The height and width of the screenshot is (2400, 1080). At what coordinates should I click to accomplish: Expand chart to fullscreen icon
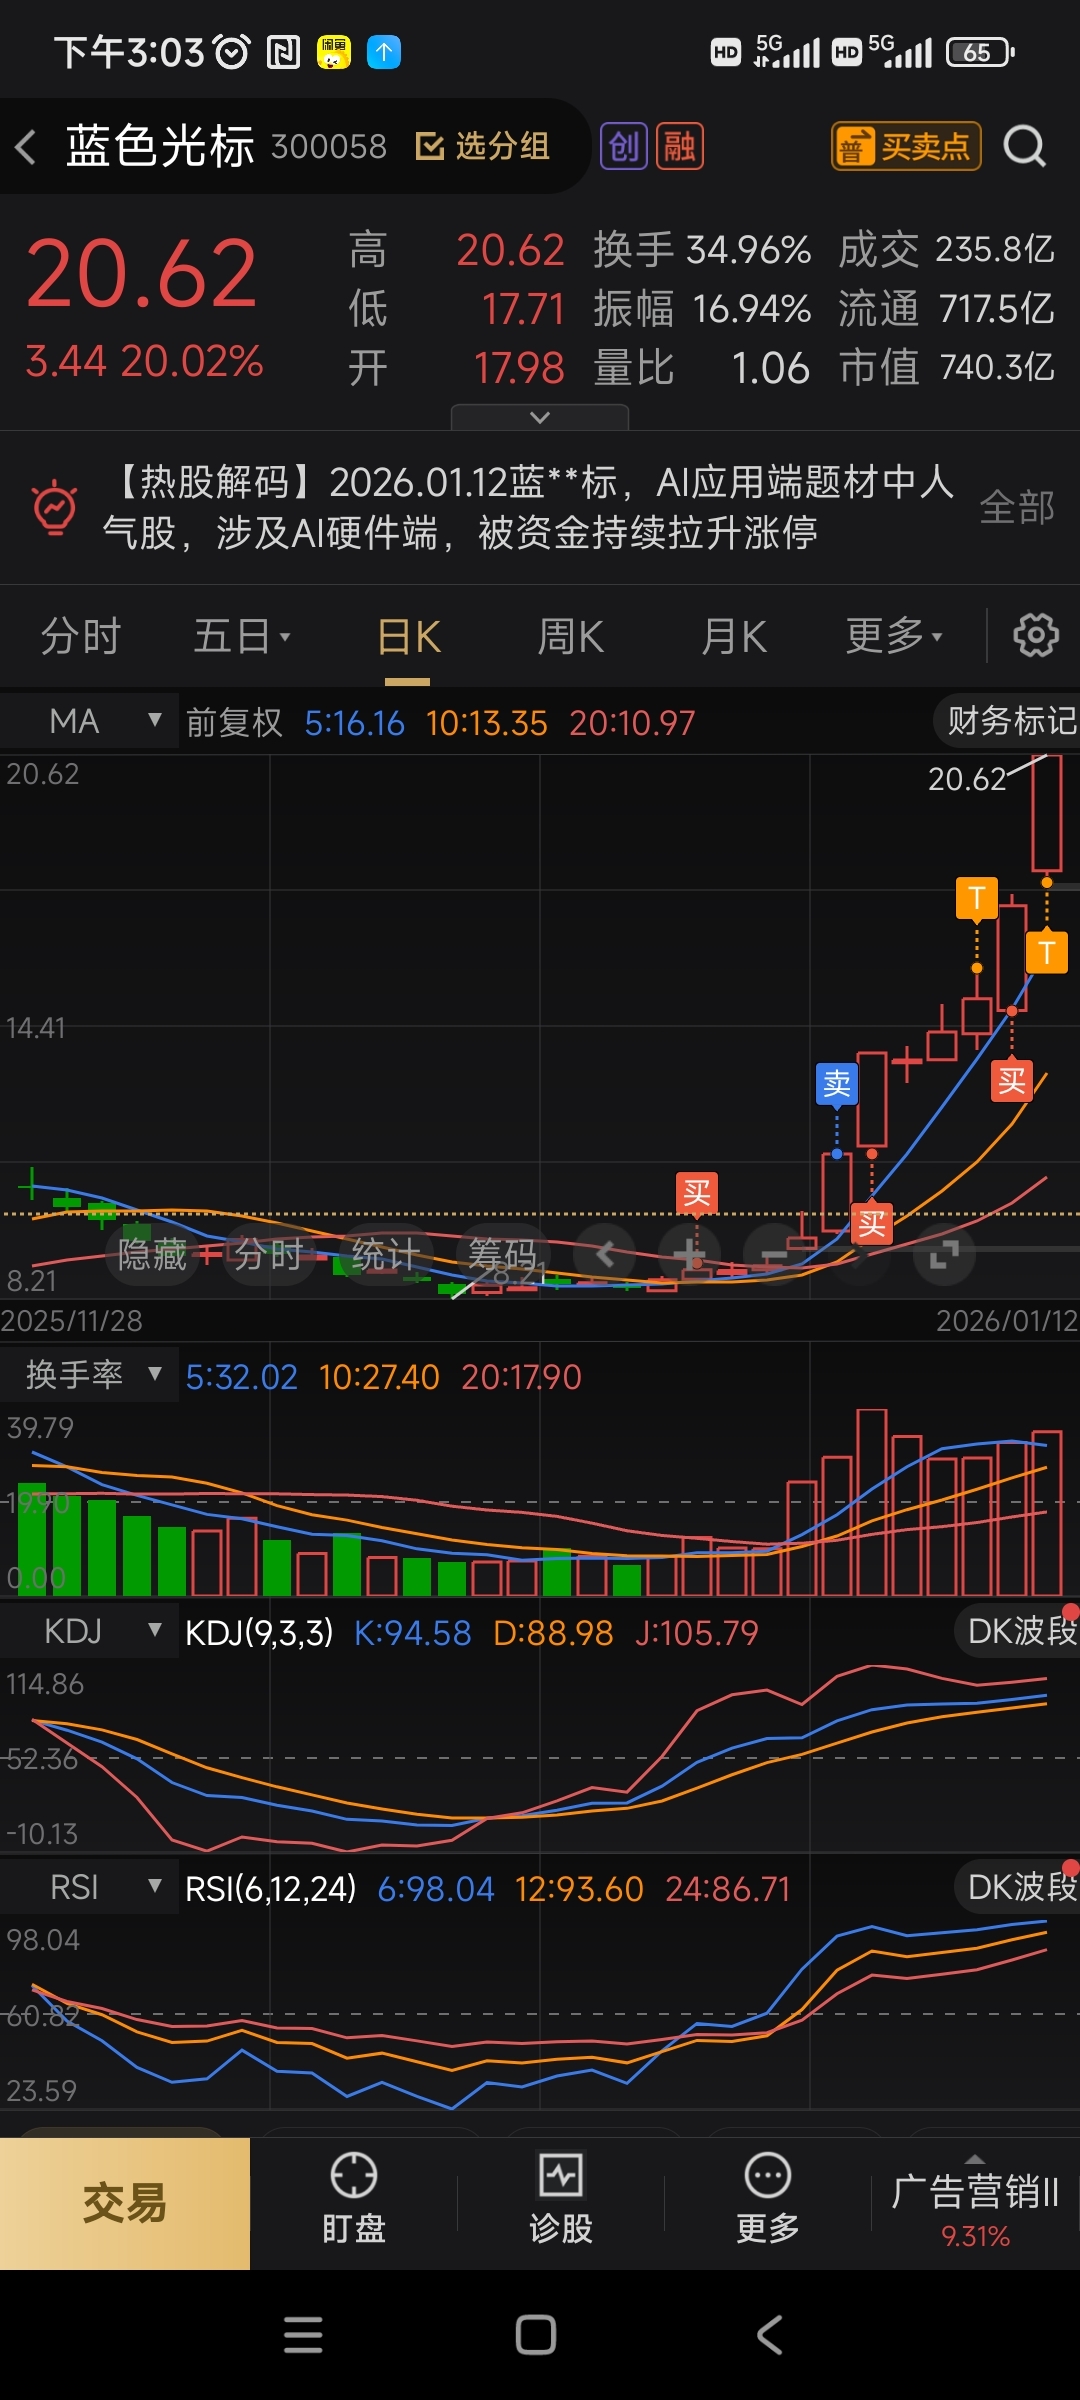[x=944, y=1254]
